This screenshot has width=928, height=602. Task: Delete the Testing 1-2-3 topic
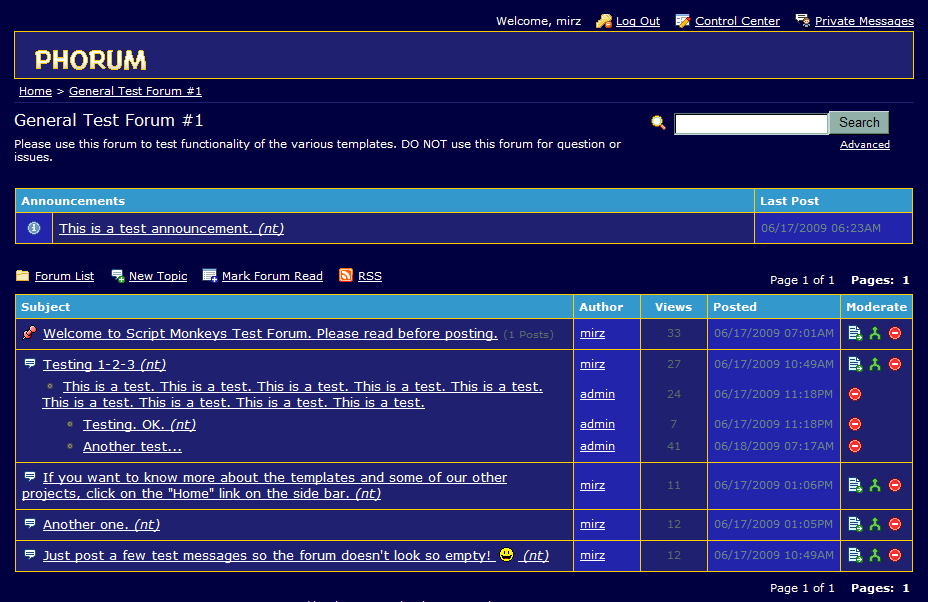pyautogui.click(x=895, y=364)
